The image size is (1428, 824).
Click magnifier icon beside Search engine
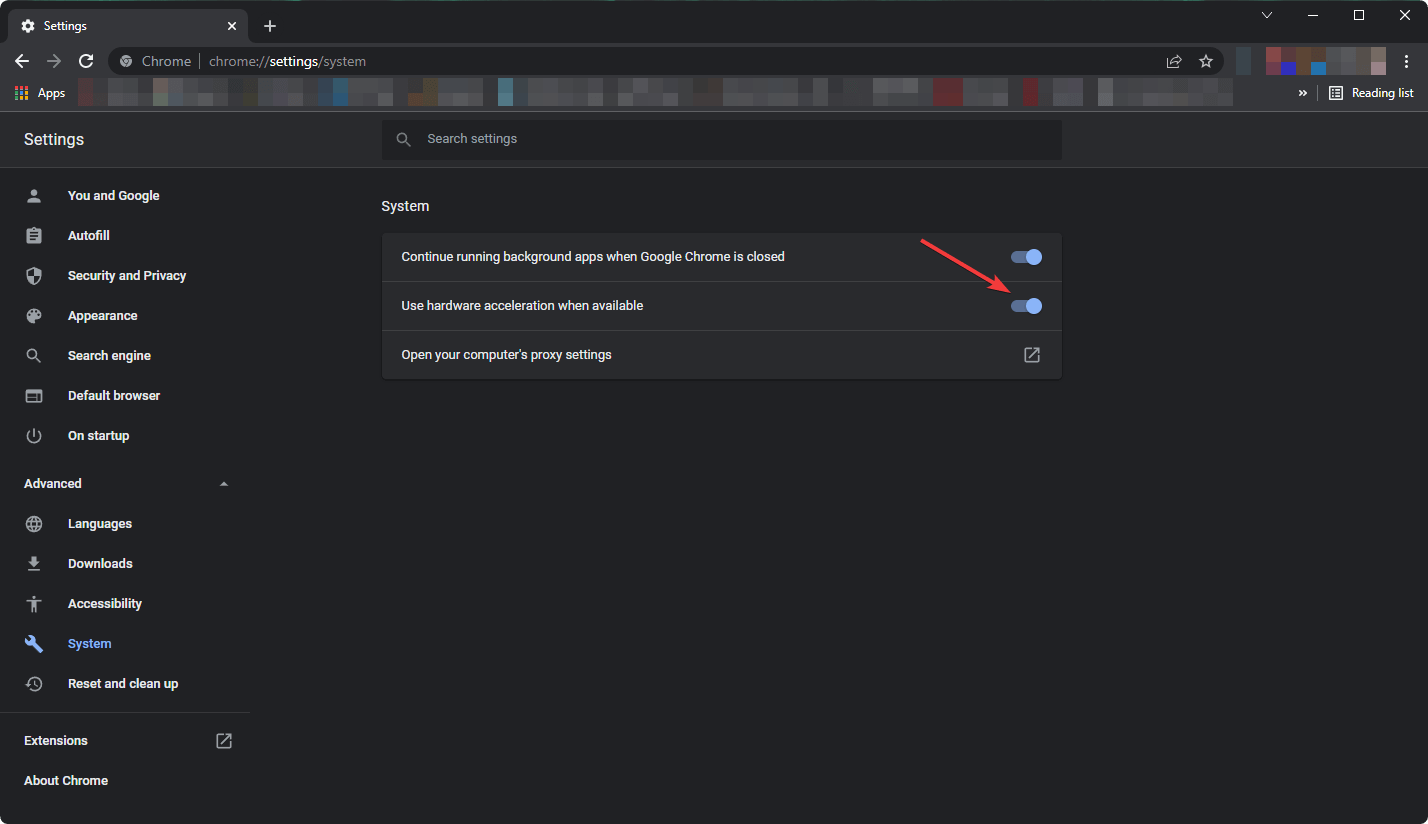click(34, 356)
